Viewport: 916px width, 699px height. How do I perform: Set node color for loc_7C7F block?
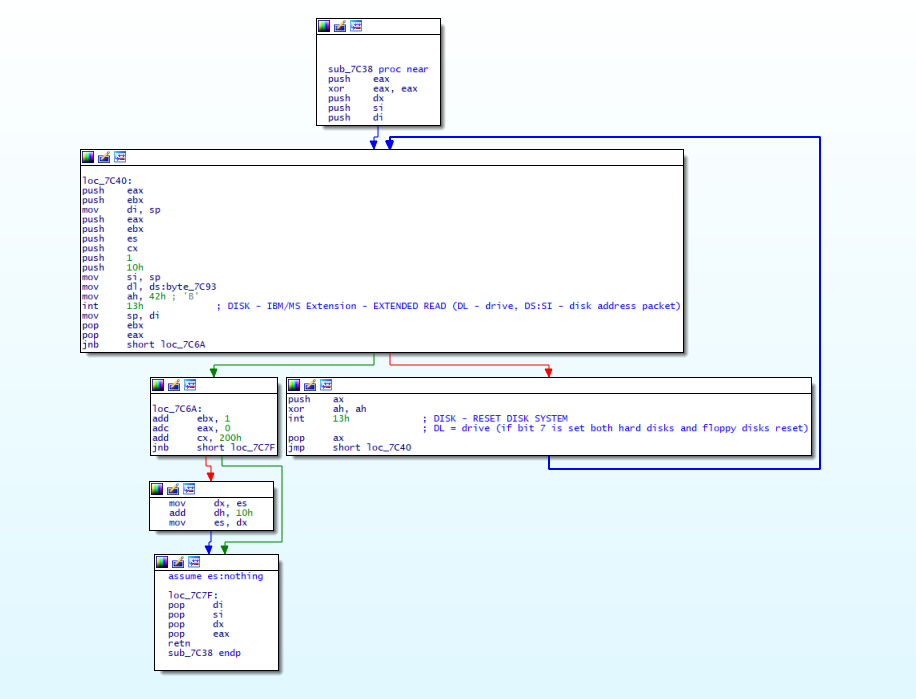[162, 562]
